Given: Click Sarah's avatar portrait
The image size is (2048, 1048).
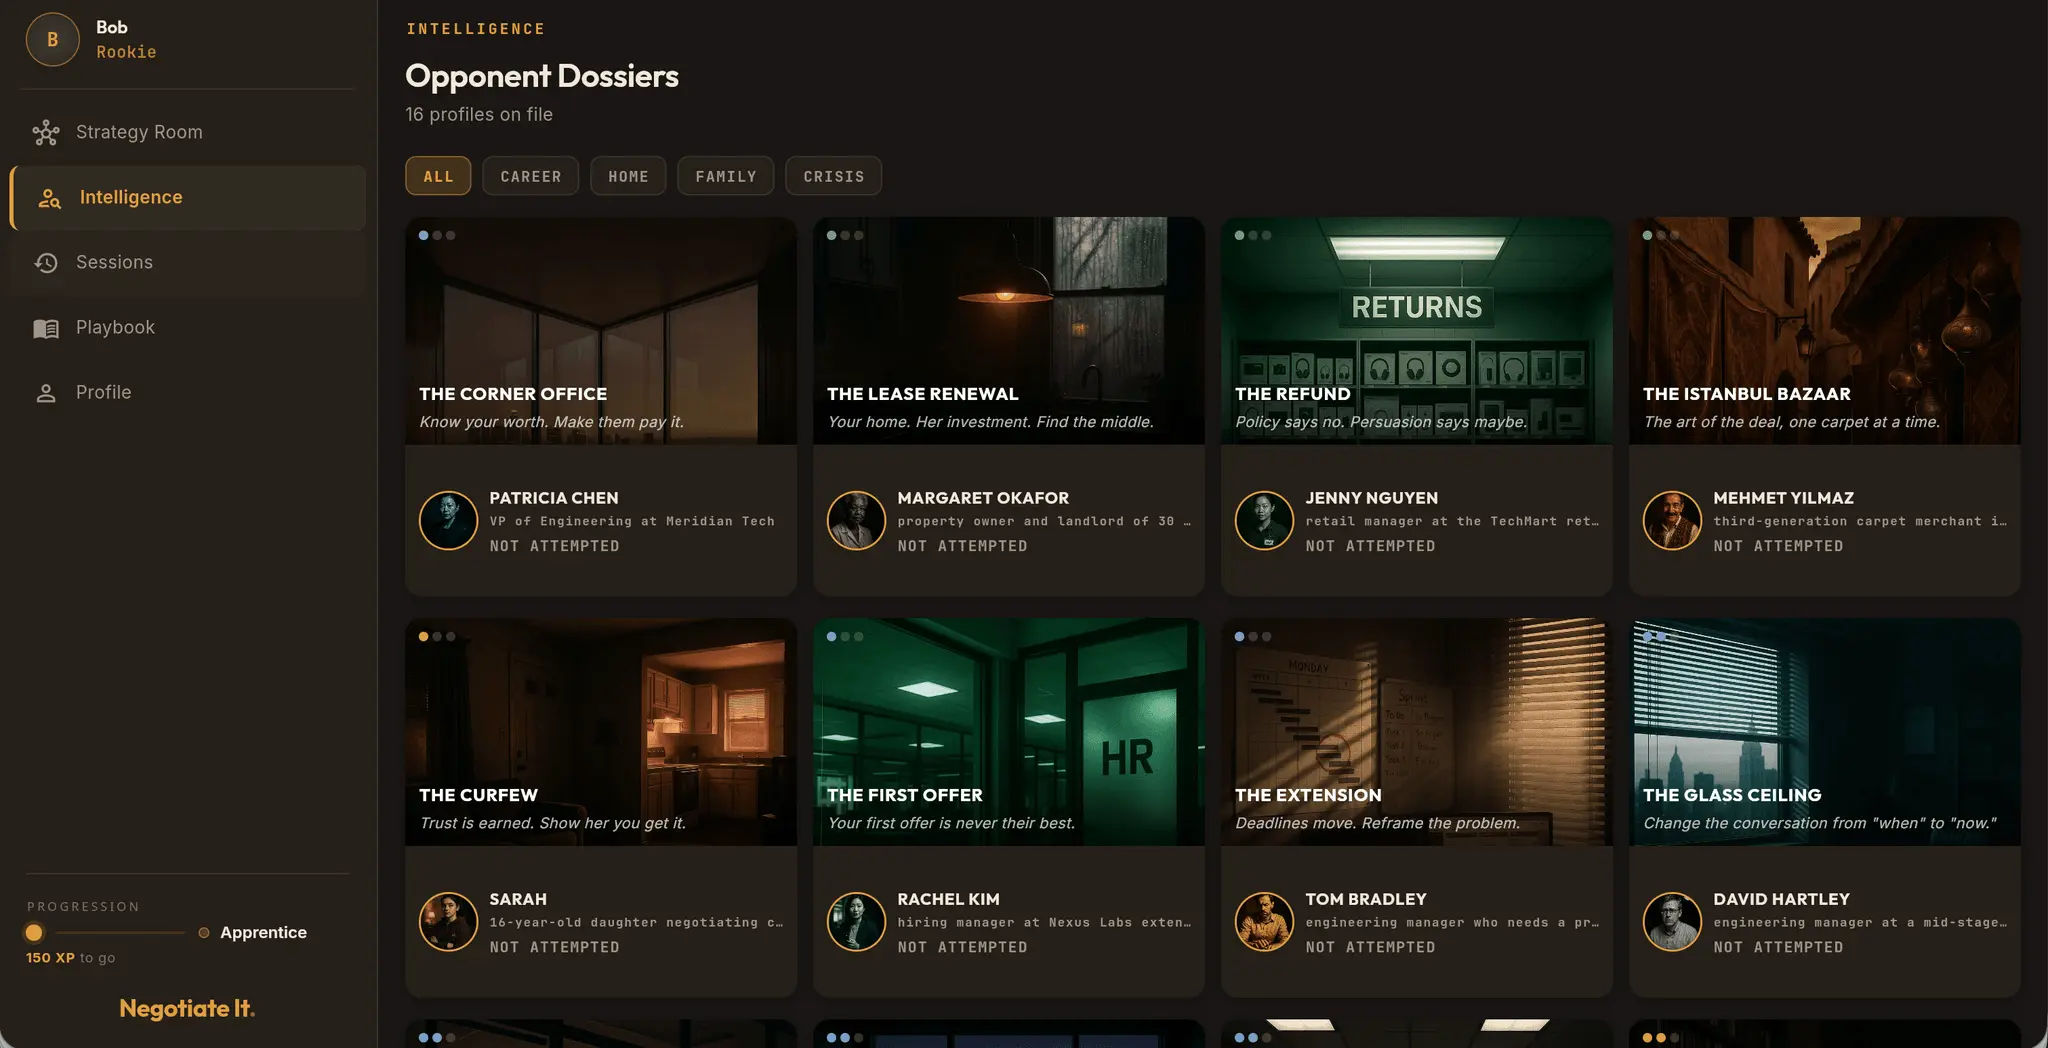Looking at the screenshot, I should [x=448, y=921].
